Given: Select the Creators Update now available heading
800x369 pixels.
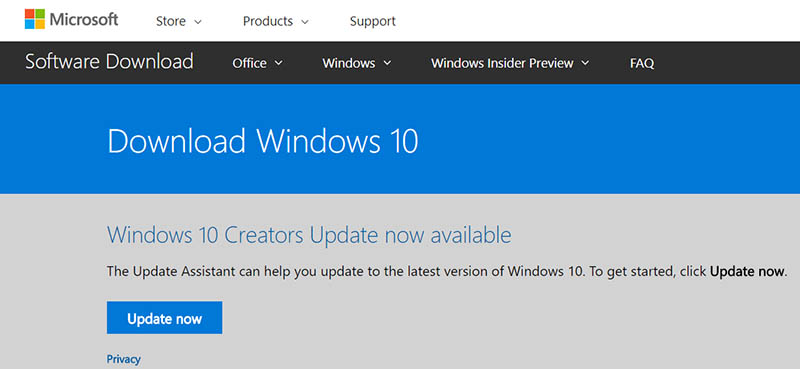Looking at the screenshot, I should 309,235.
